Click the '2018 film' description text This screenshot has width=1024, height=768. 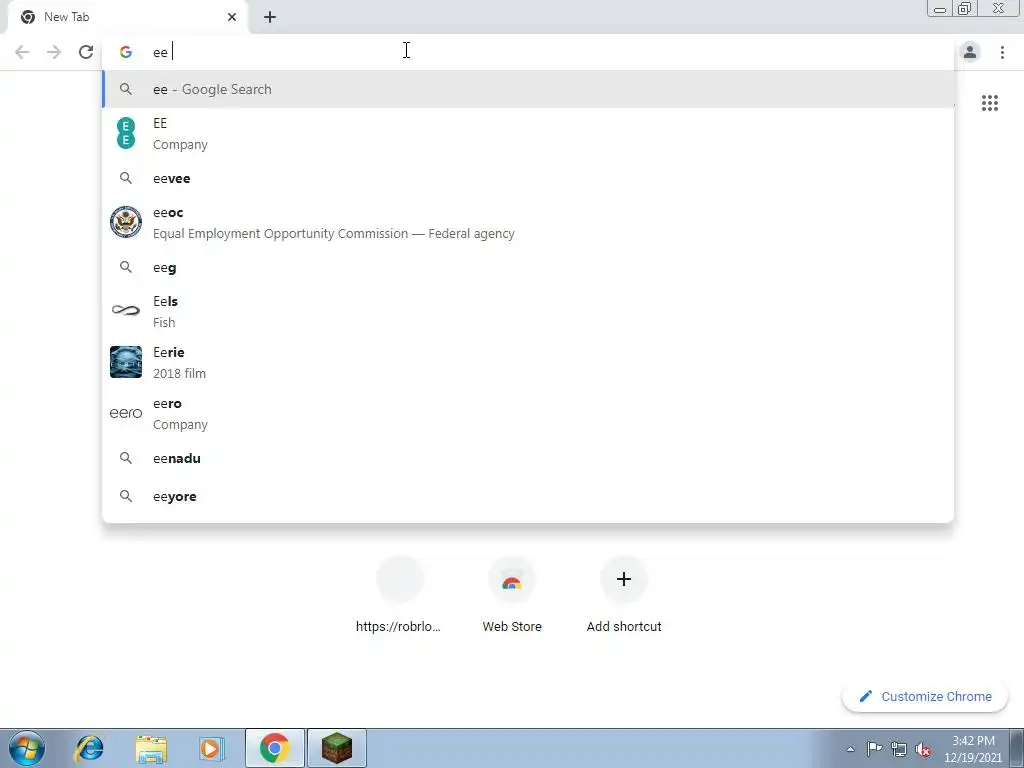(x=179, y=373)
